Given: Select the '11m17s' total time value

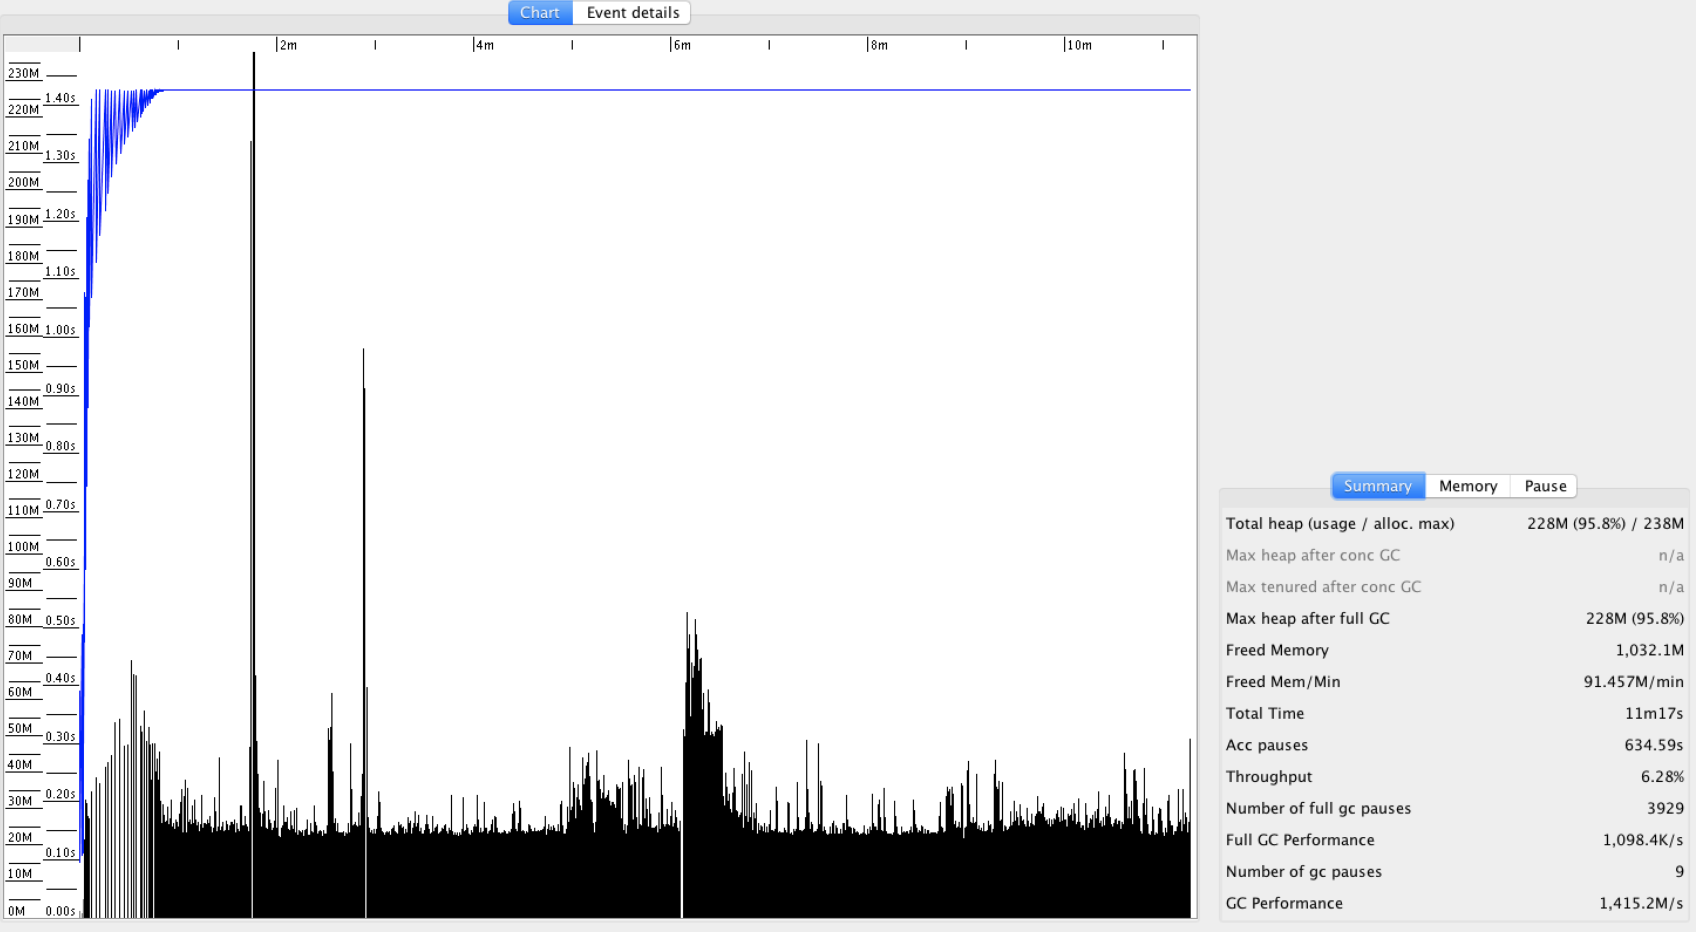Looking at the screenshot, I should coord(1654,713).
